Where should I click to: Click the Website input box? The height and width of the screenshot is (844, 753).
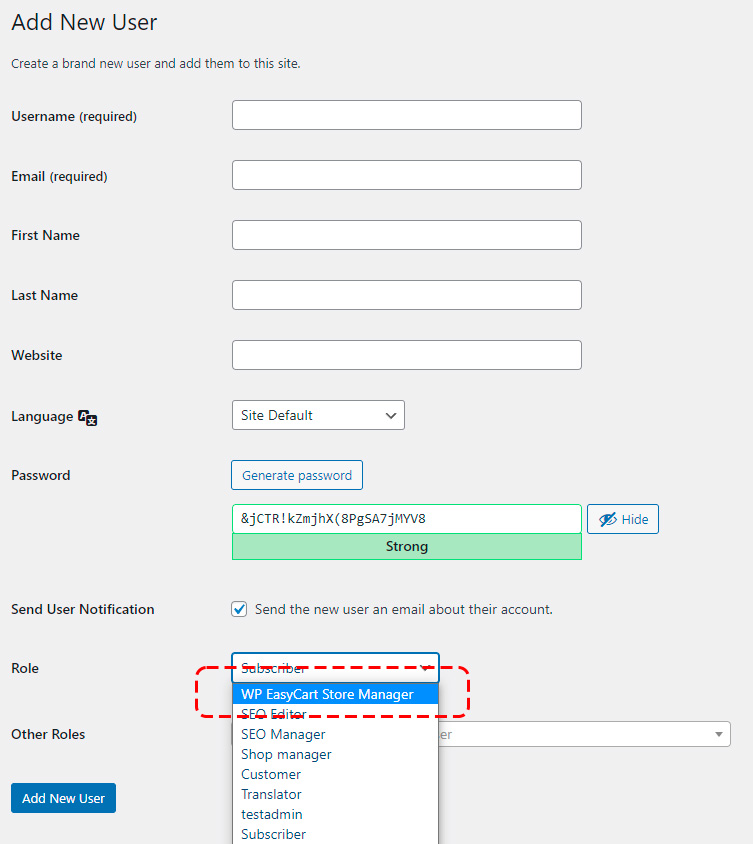point(406,355)
